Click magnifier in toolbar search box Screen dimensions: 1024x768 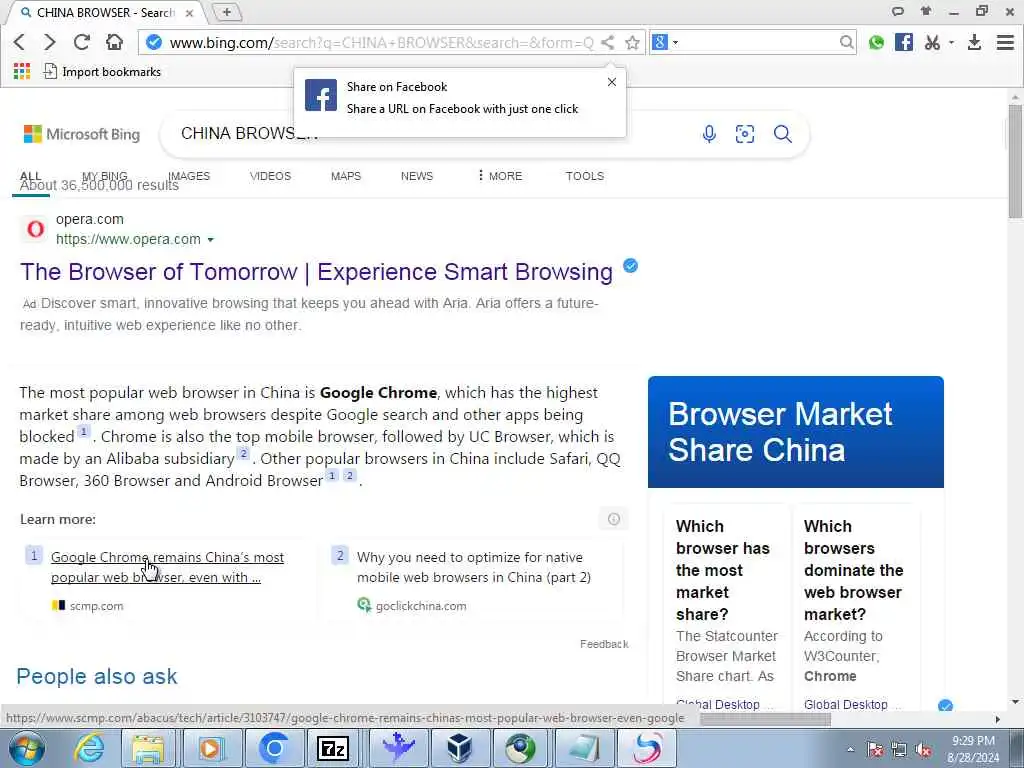pos(846,42)
